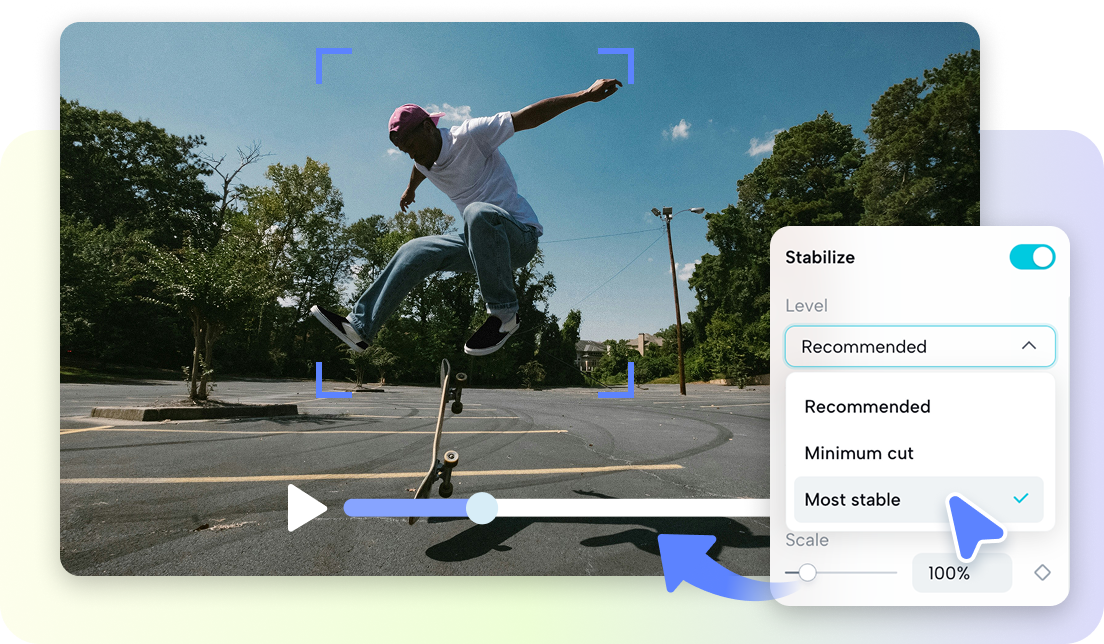Click the teal checkmark next to Most stable
The width and height of the screenshot is (1104, 644).
(1022, 499)
